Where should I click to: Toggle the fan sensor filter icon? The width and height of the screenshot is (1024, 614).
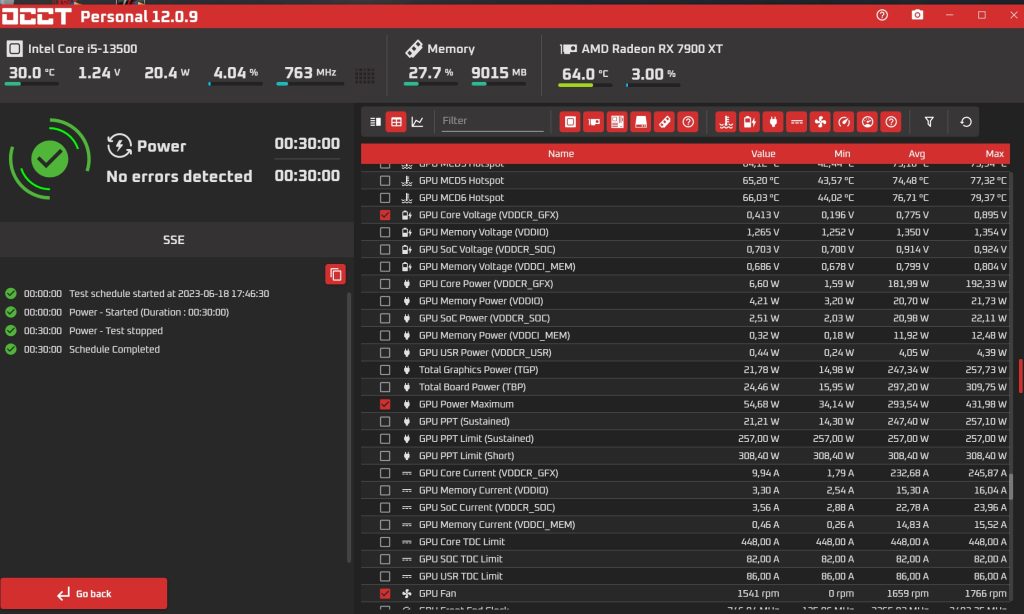point(820,122)
